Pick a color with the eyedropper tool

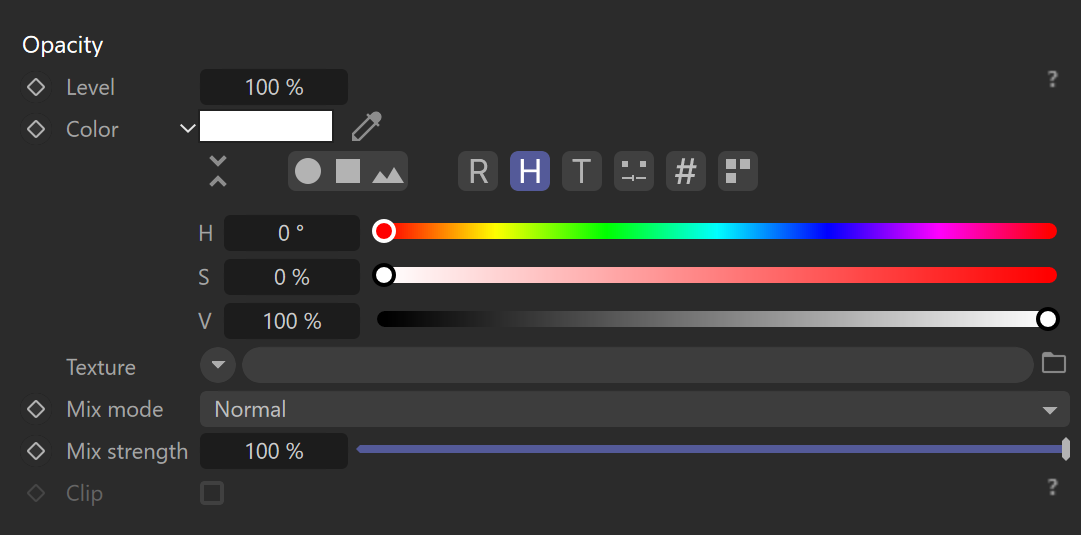click(x=366, y=127)
